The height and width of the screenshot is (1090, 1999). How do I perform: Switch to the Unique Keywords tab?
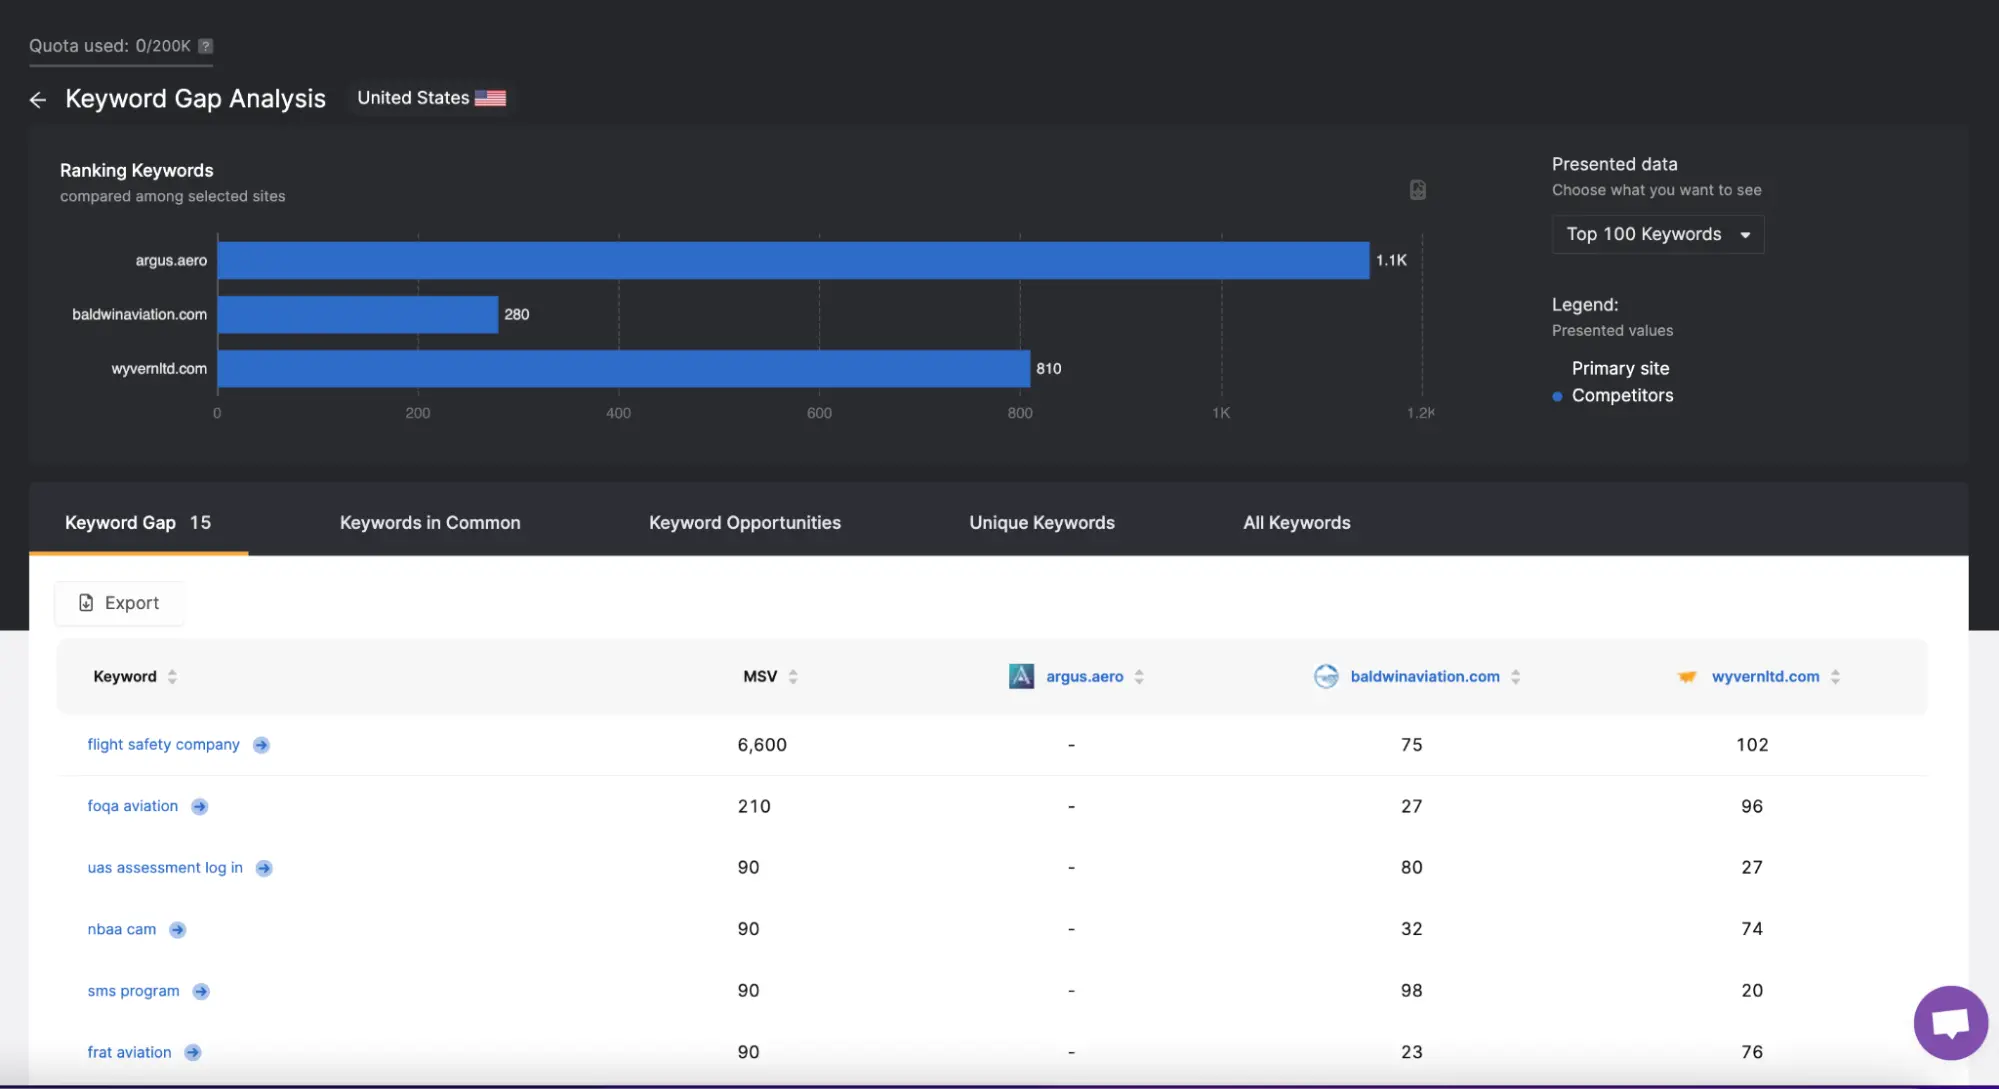[x=1041, y=523]
